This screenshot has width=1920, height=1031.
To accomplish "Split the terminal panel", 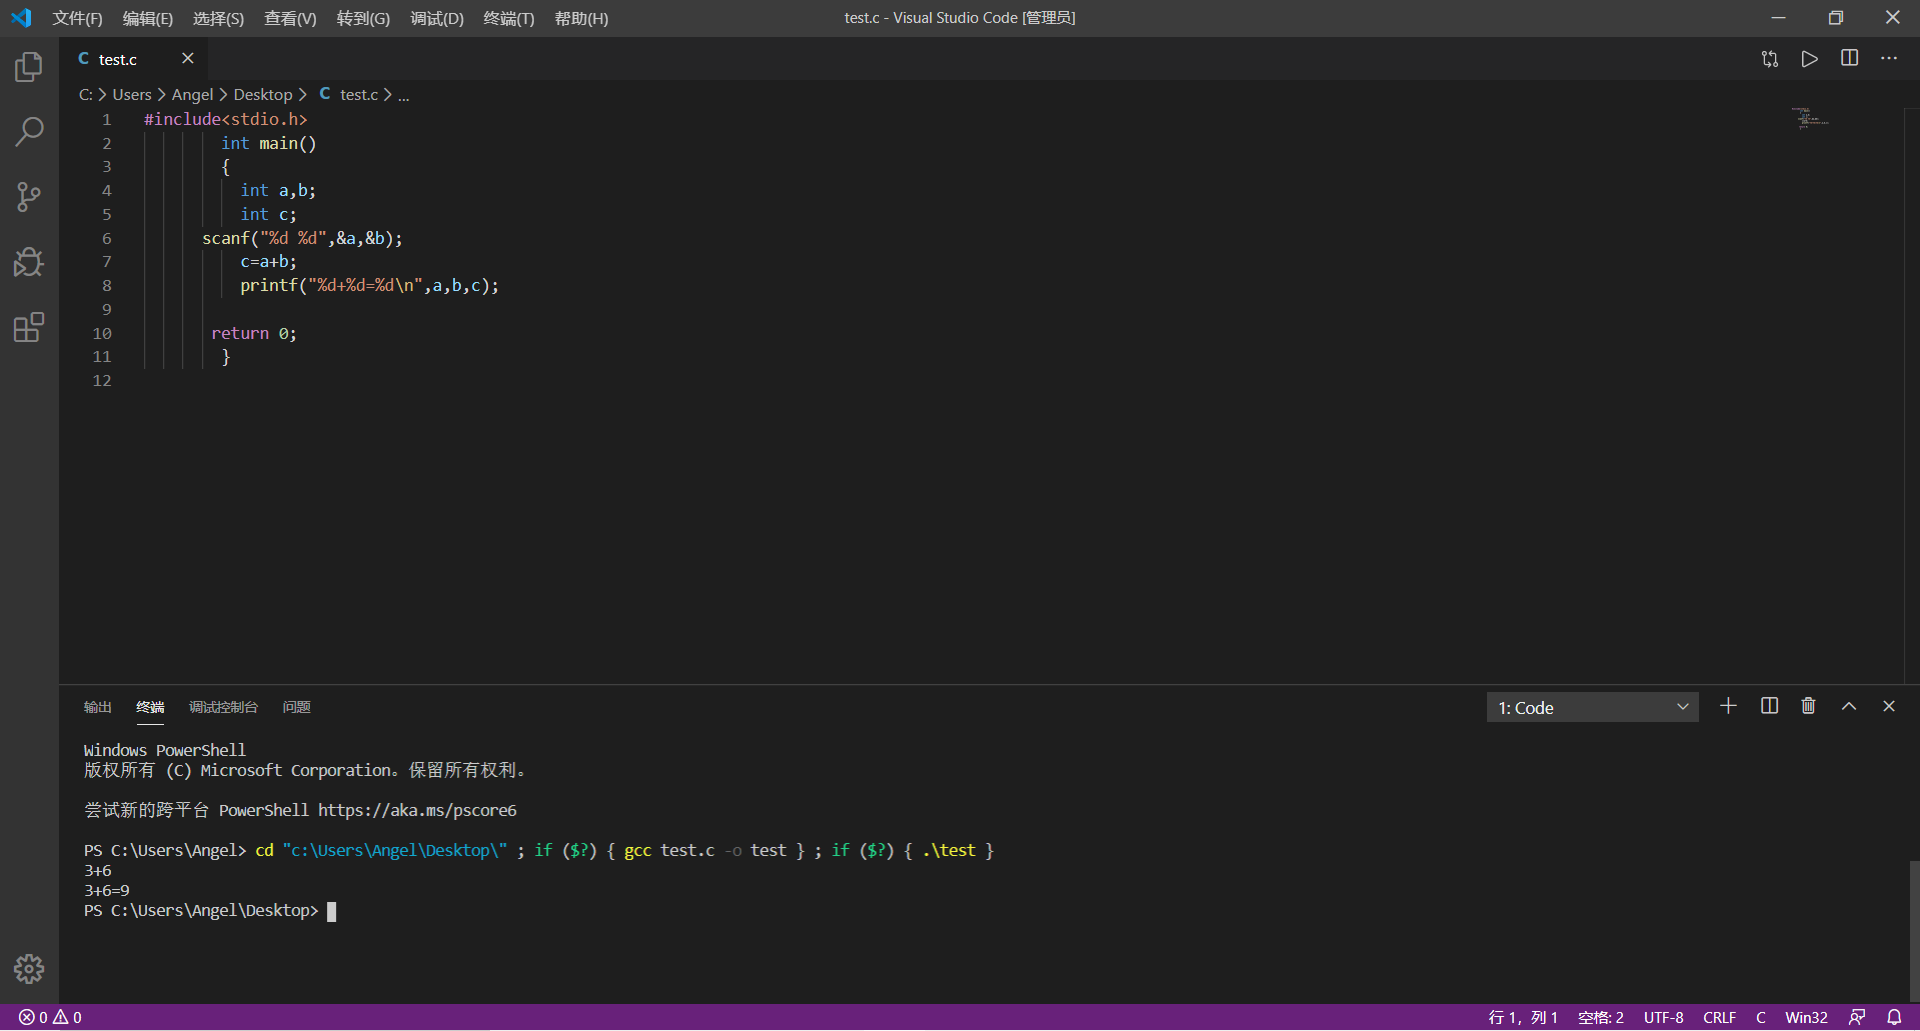I will pyautogui.click(x=1769, y=706).
